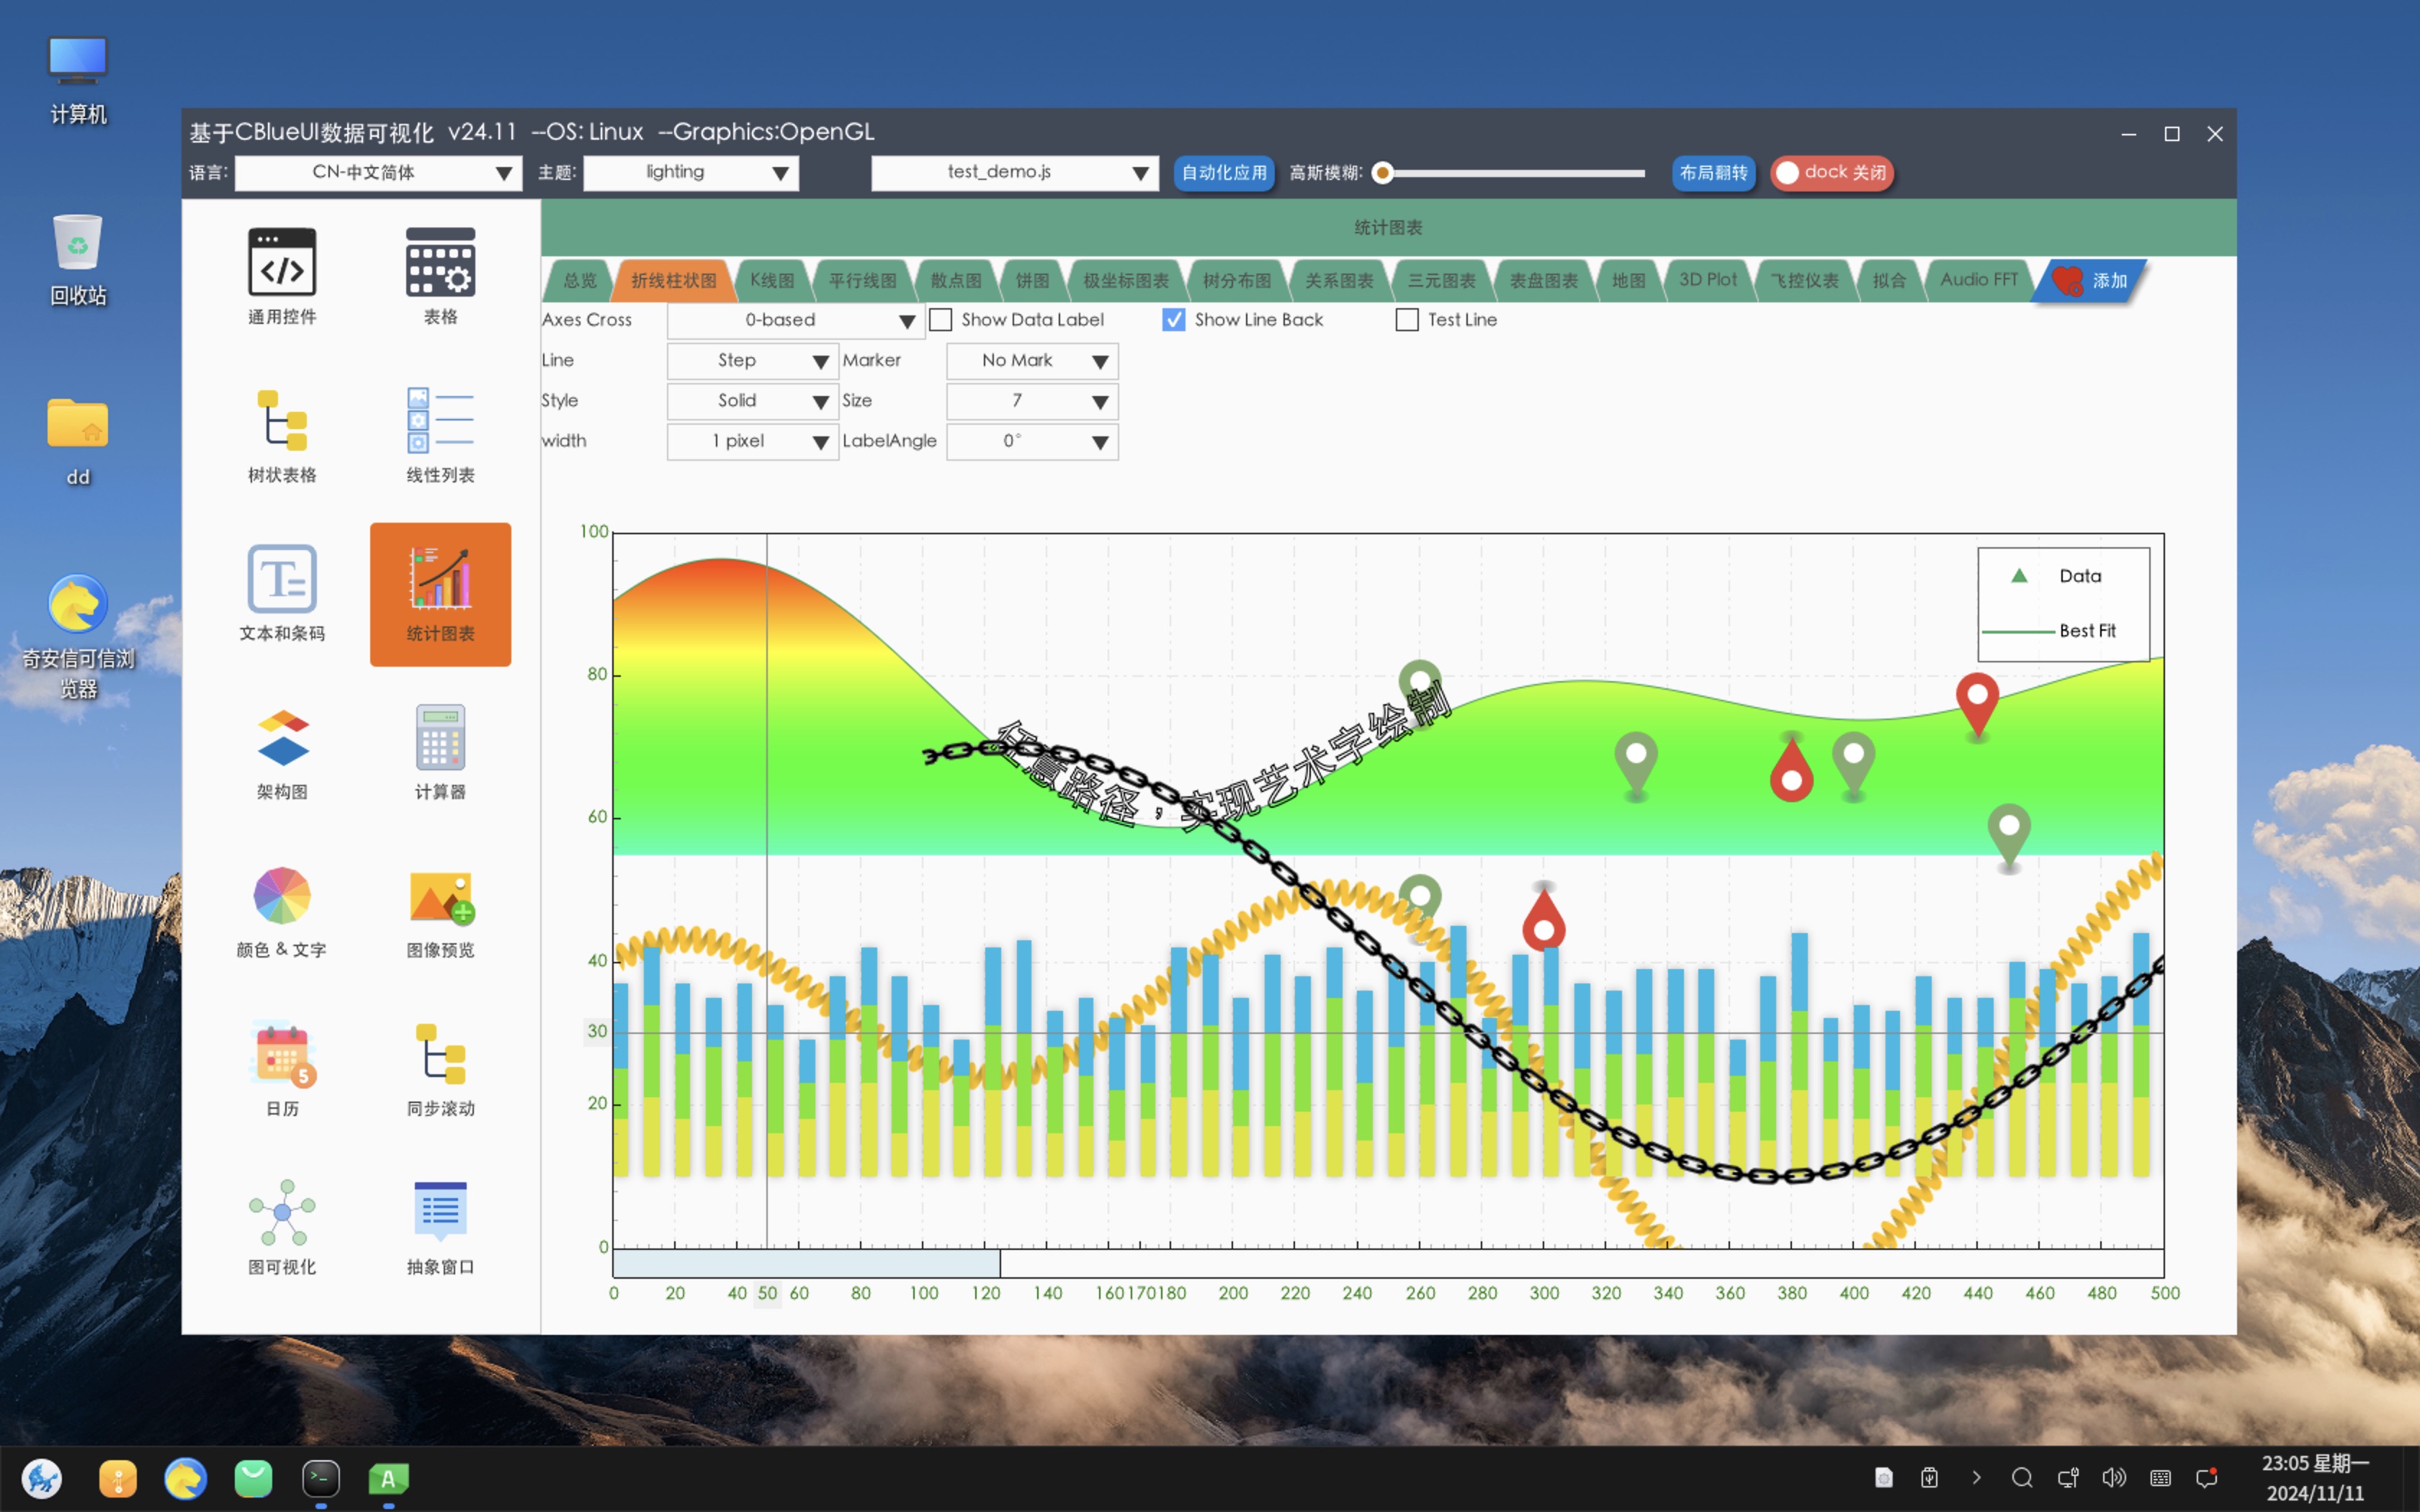Toggle the dock 关闭 switch

click(1832, 173)
